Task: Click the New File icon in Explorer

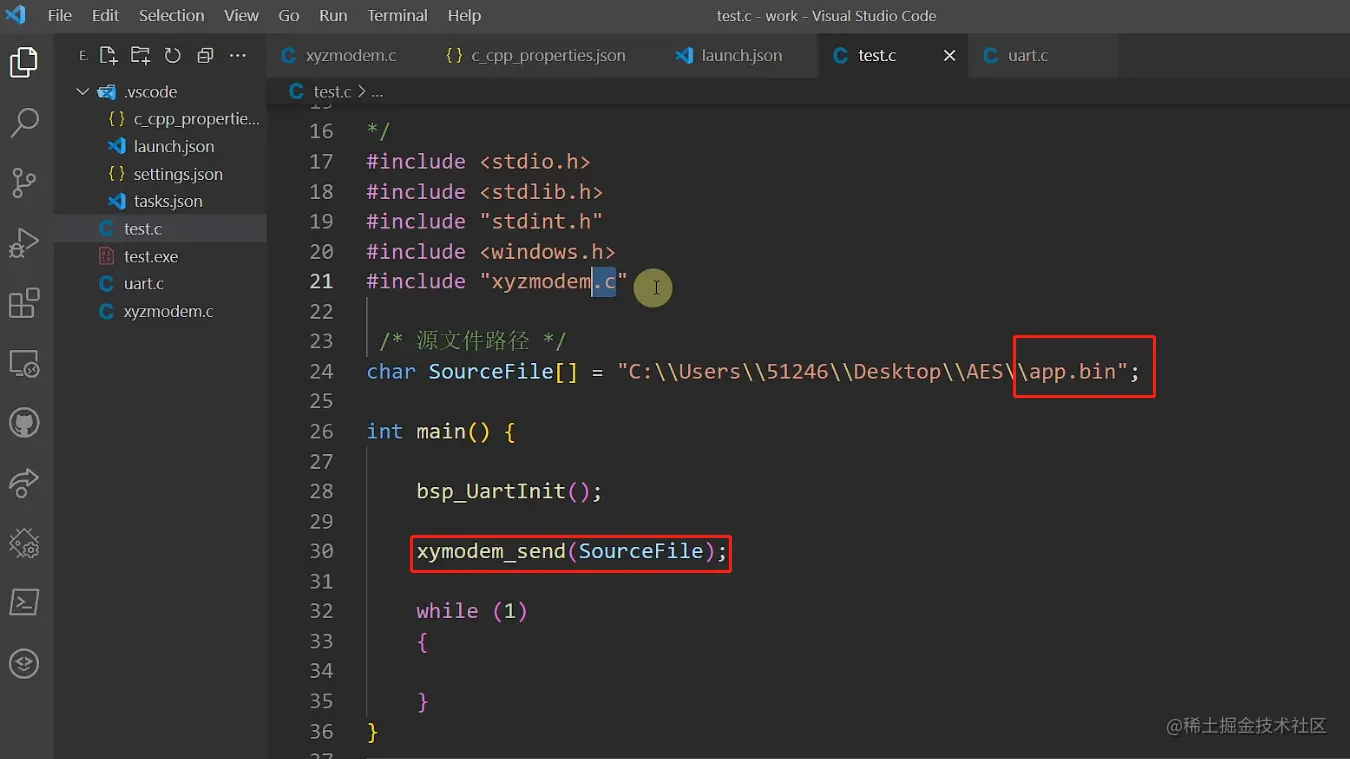Action: [x=109, y=56]
